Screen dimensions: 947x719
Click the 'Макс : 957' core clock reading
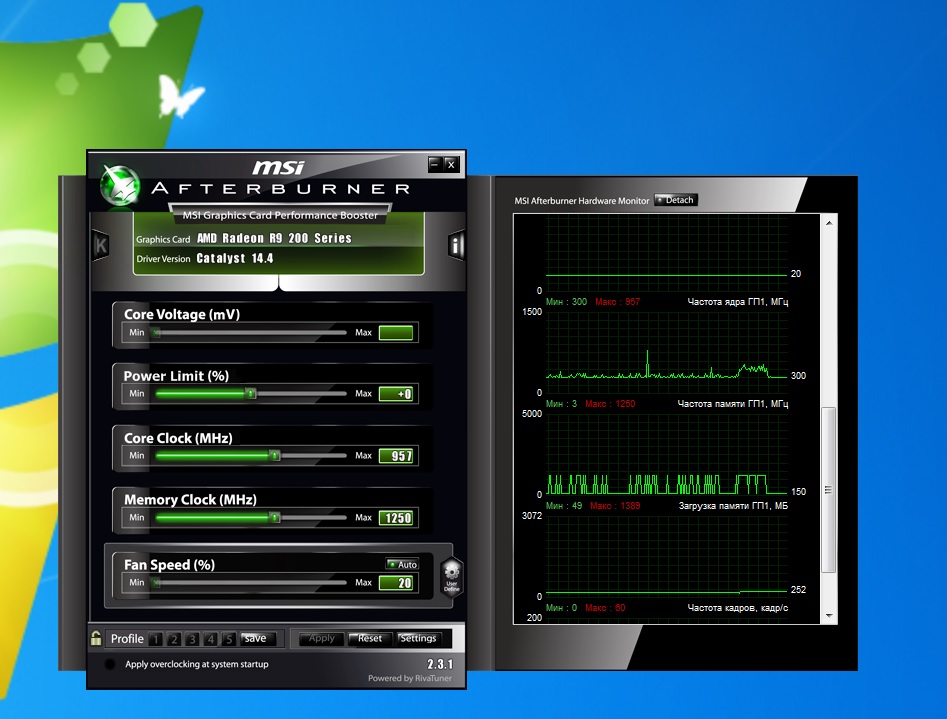pyautogui.click(x=617, y=301)
